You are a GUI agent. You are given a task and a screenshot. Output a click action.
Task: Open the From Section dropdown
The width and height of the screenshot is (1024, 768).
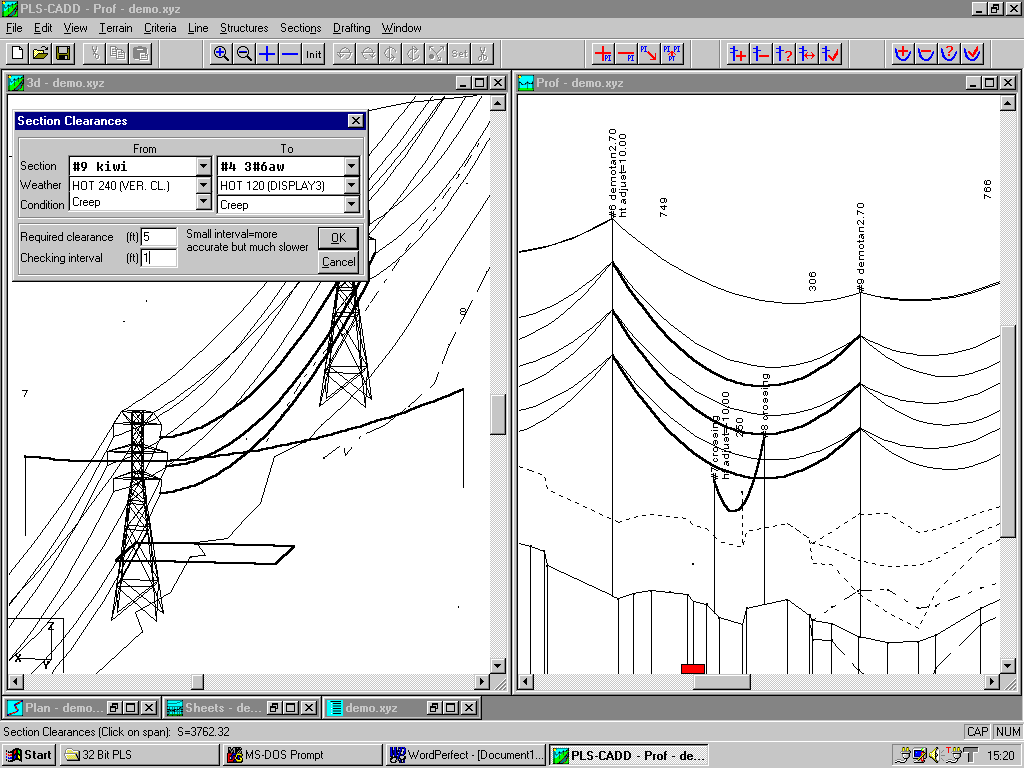coord(204,166)
